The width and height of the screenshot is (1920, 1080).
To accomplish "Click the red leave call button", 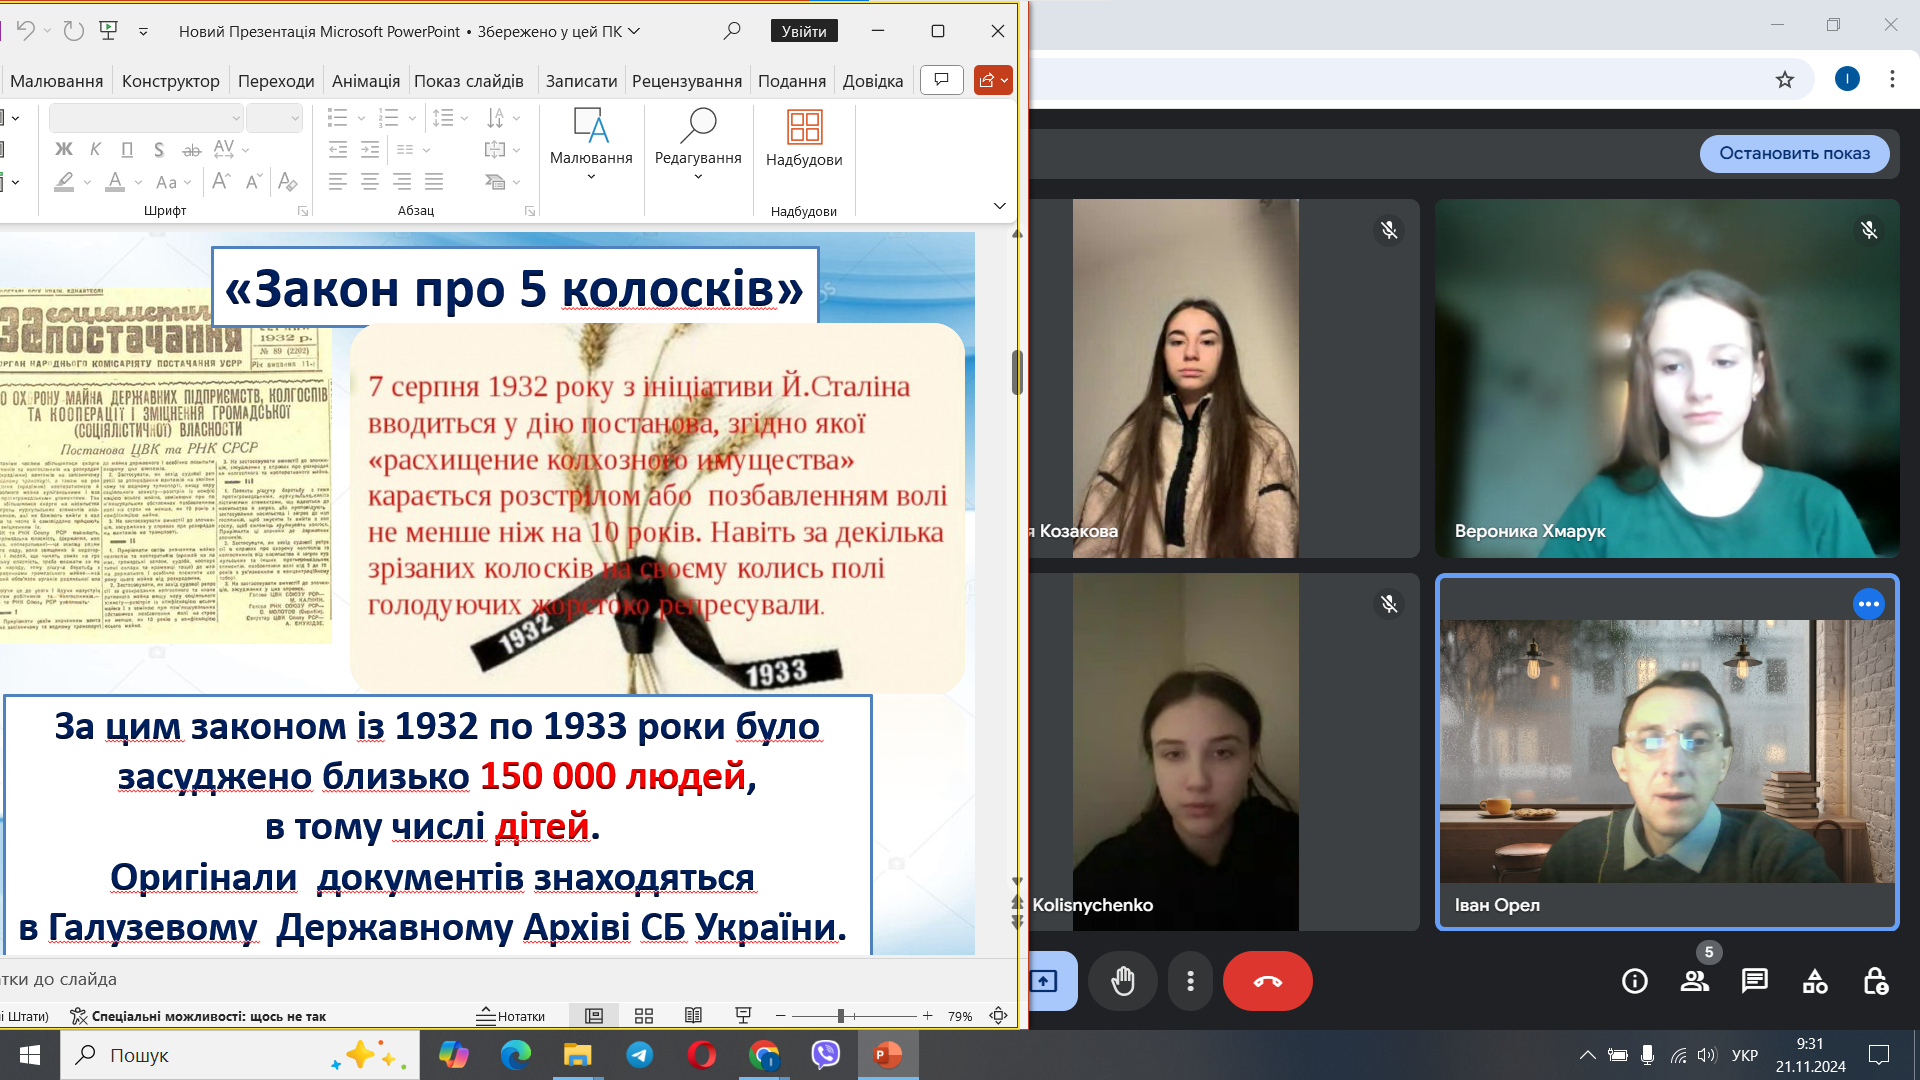I will click(x=1267, y=981).
